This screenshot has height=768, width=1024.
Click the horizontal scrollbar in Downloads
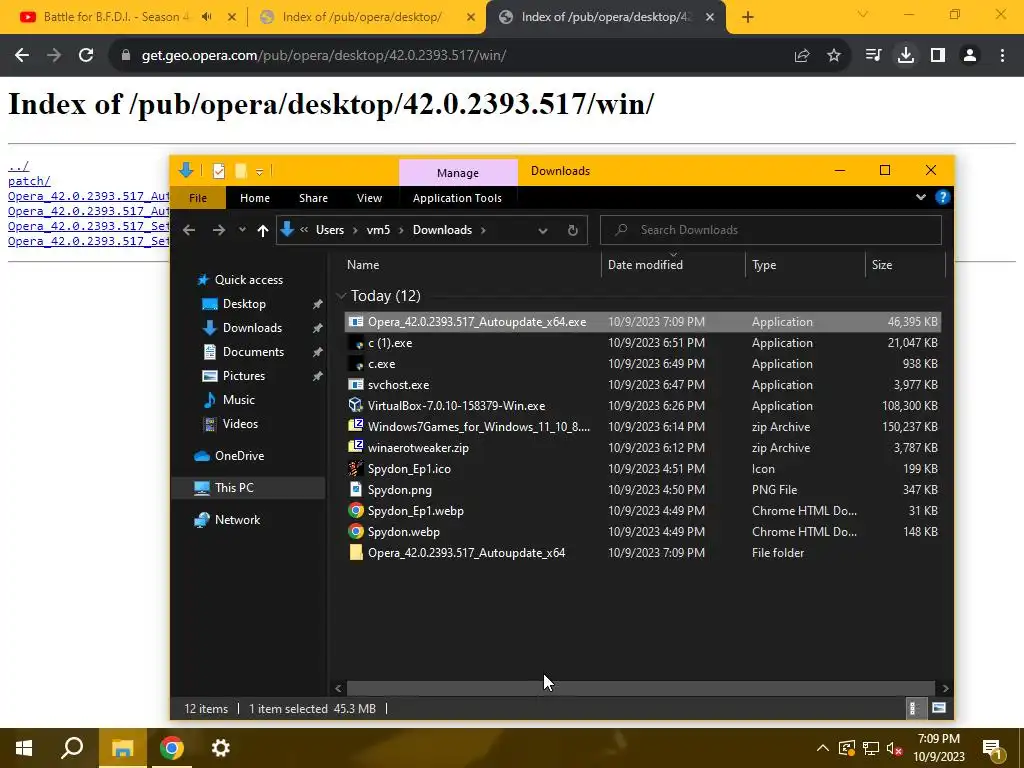pos(640,688)
